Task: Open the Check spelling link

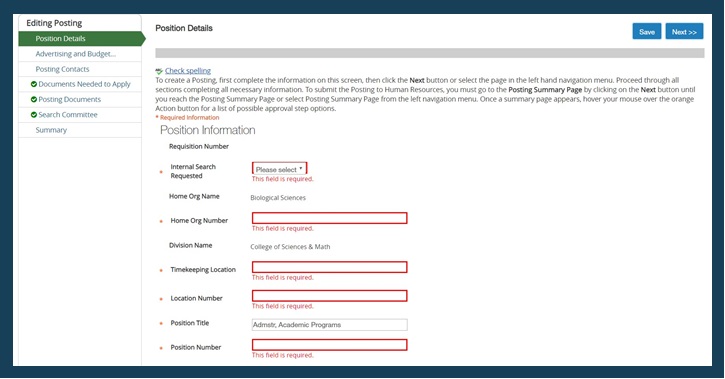Action: pyautogui.click(x=188, y=71)
